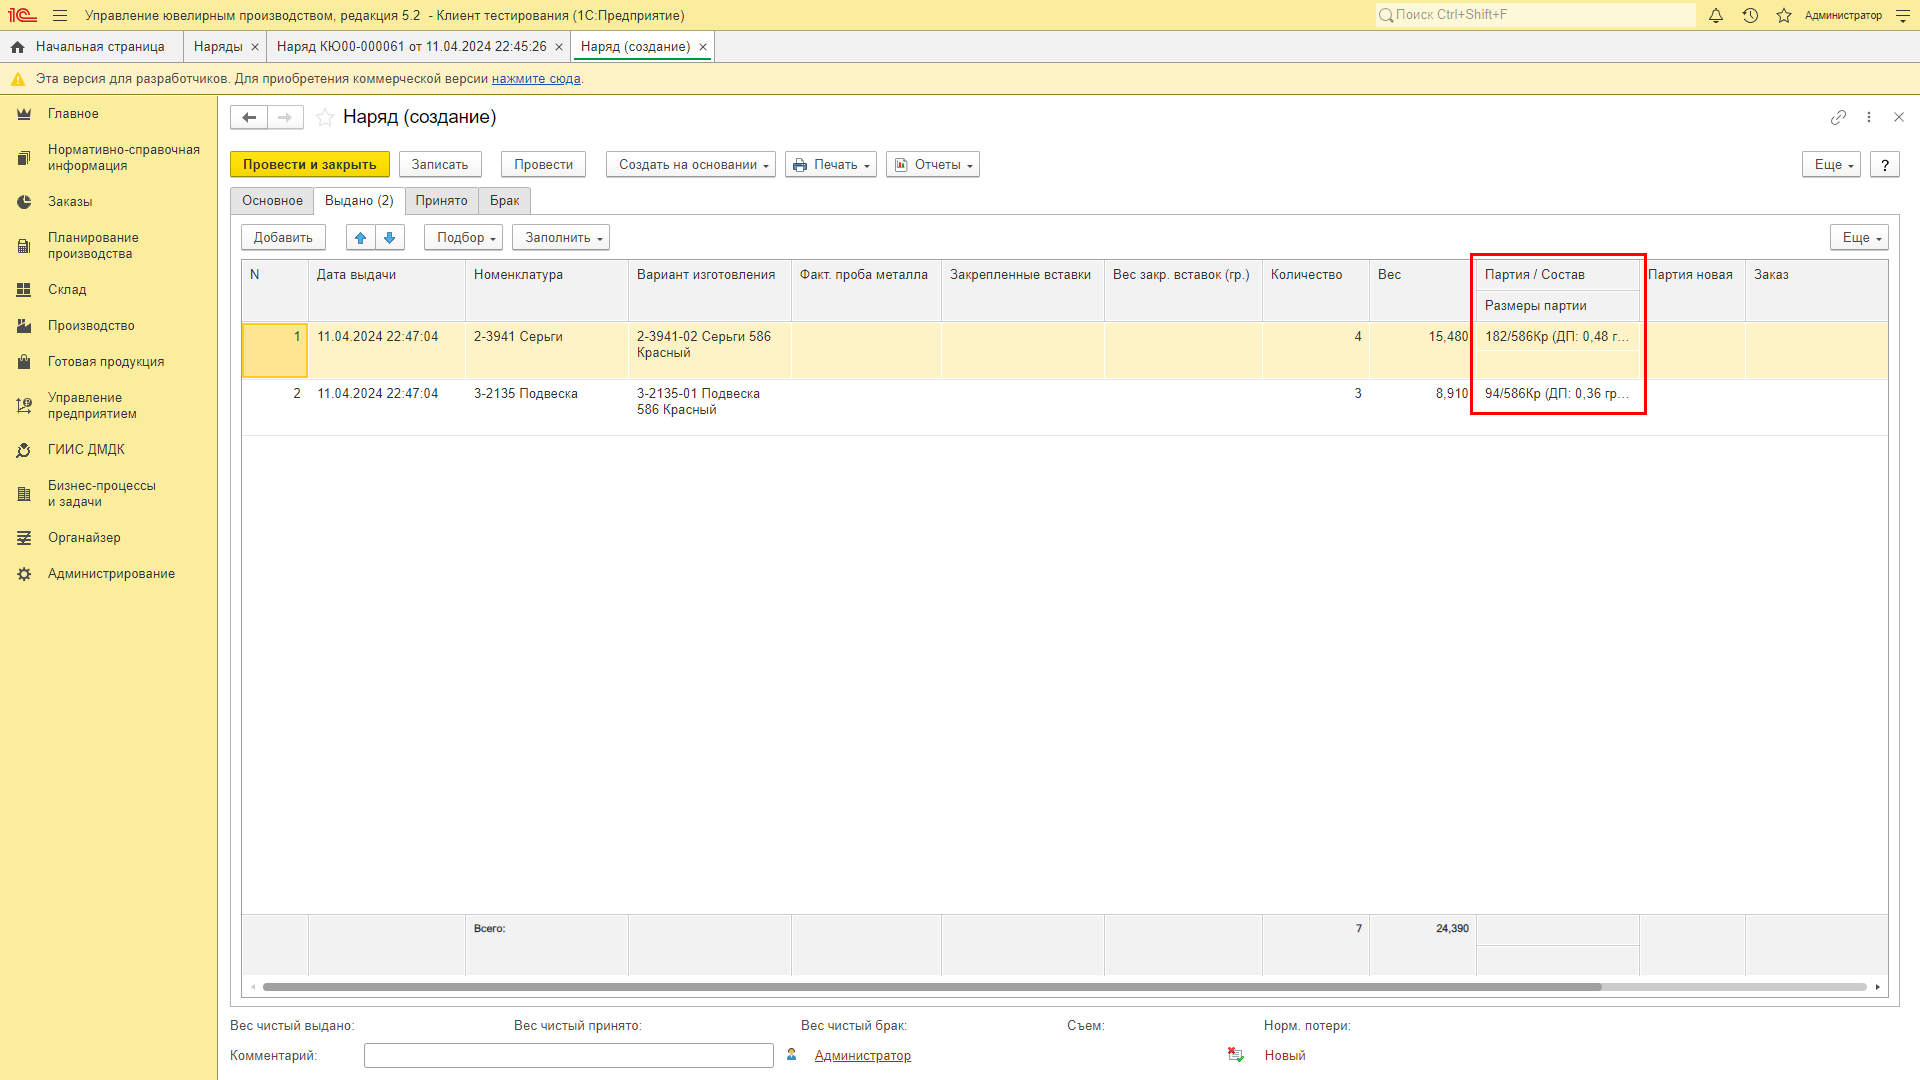
Task: Expand the Печать dropdown
Action: [830, 165]
